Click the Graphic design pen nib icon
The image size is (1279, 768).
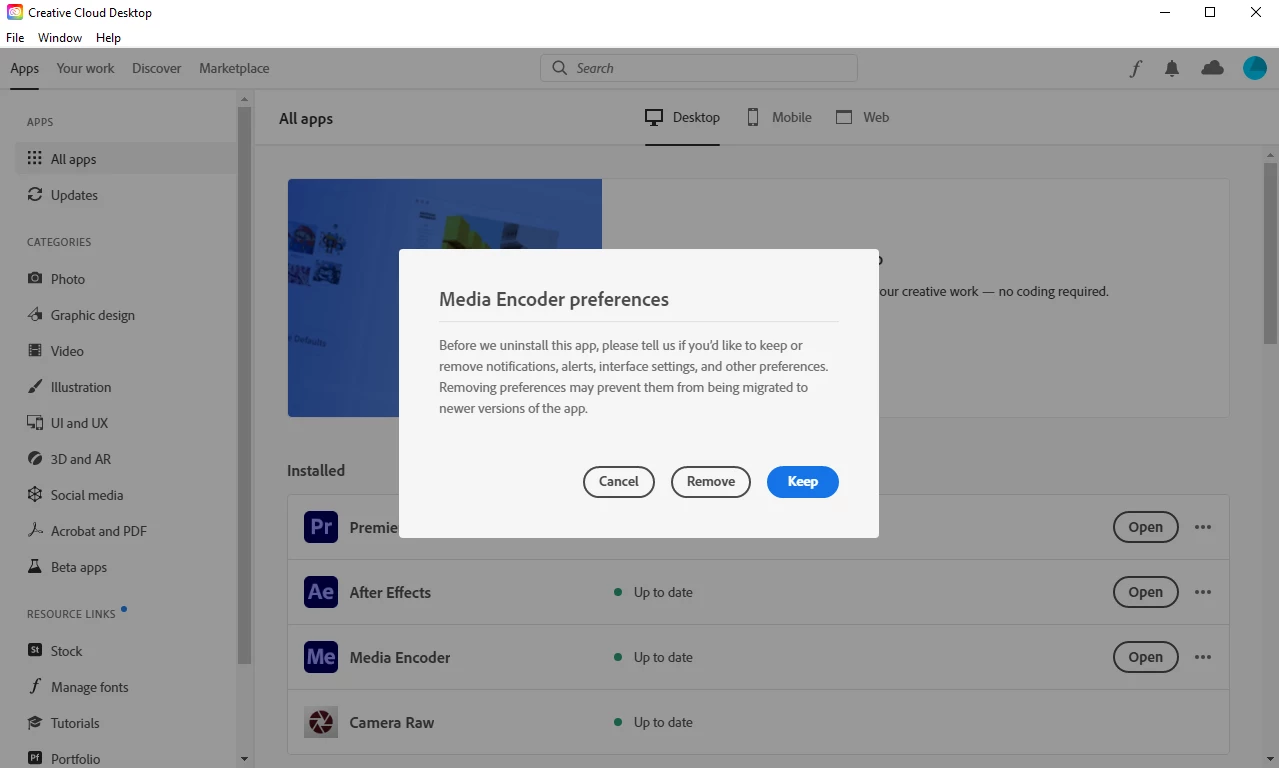(x=35, y=314)
